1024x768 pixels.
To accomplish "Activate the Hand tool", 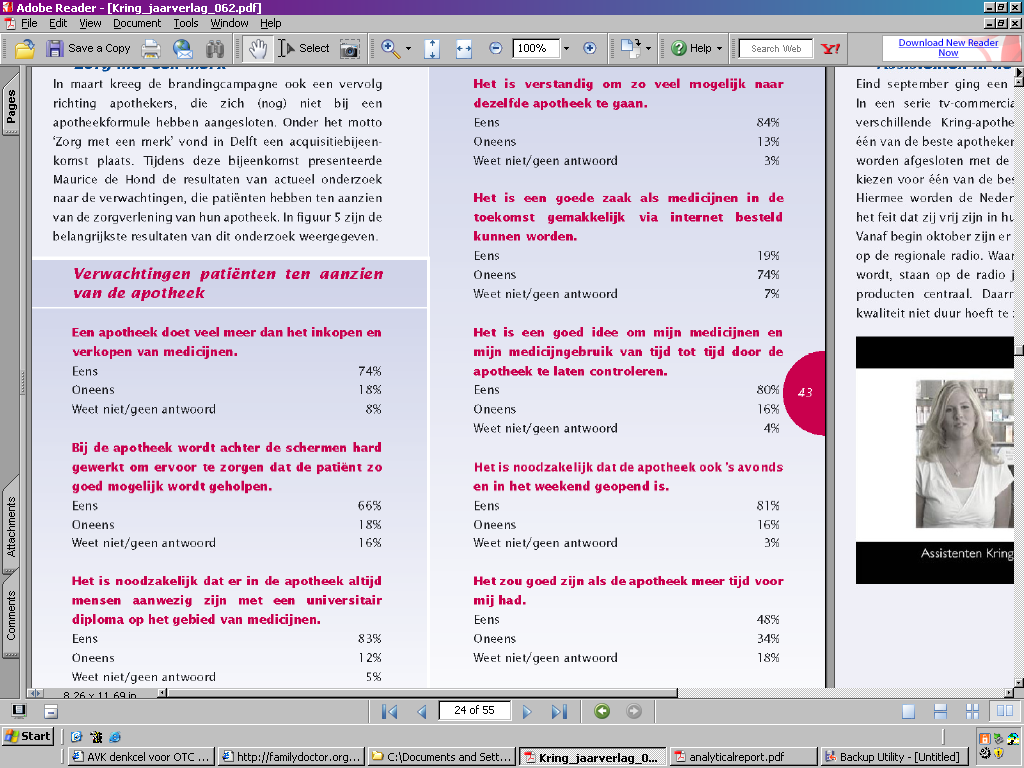I will pyautogui.click(x=257, y=48).
